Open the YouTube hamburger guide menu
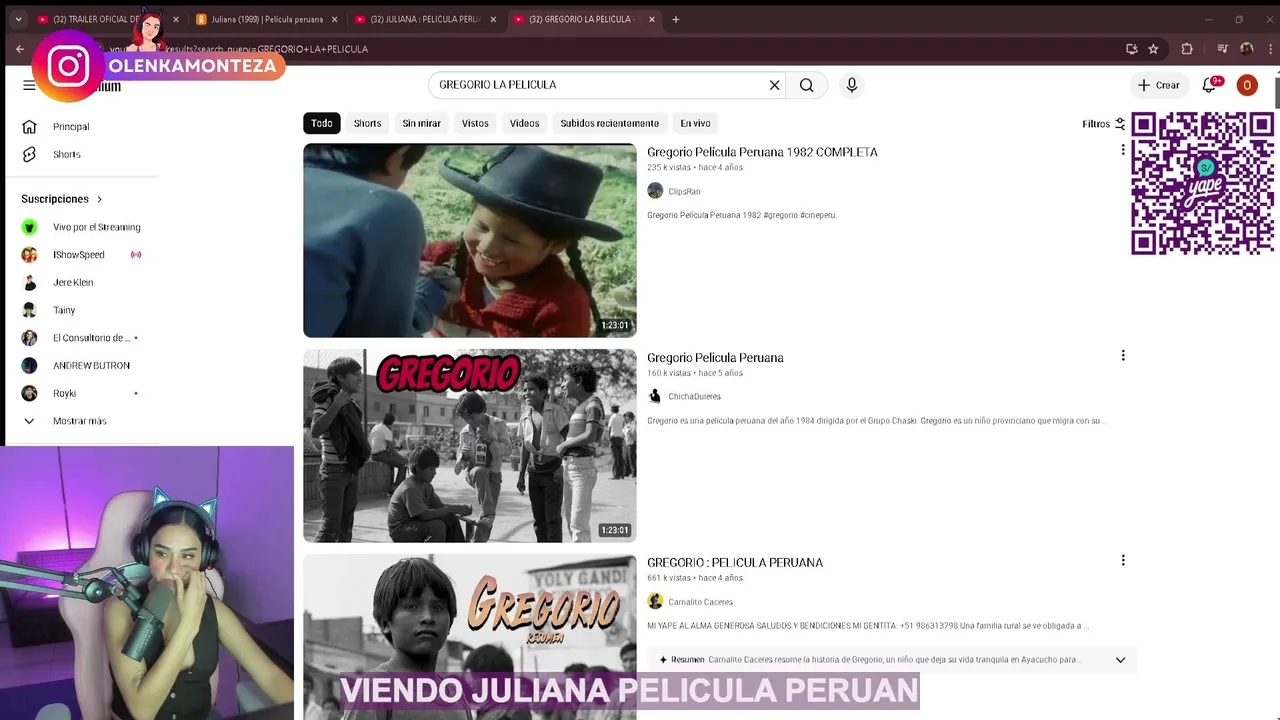Image resolution: width=1280 pixels, height=720 pixels. (29, 85)
